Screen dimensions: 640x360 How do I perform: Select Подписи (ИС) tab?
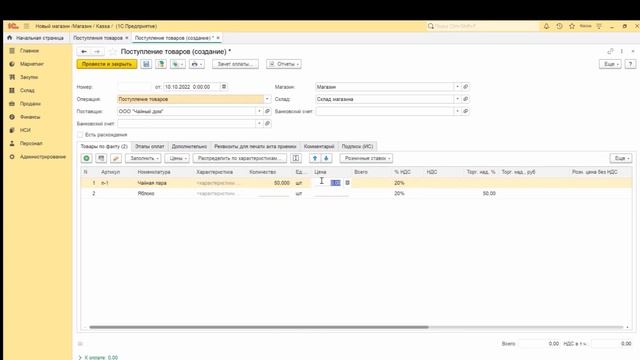(x=357, y=146)
